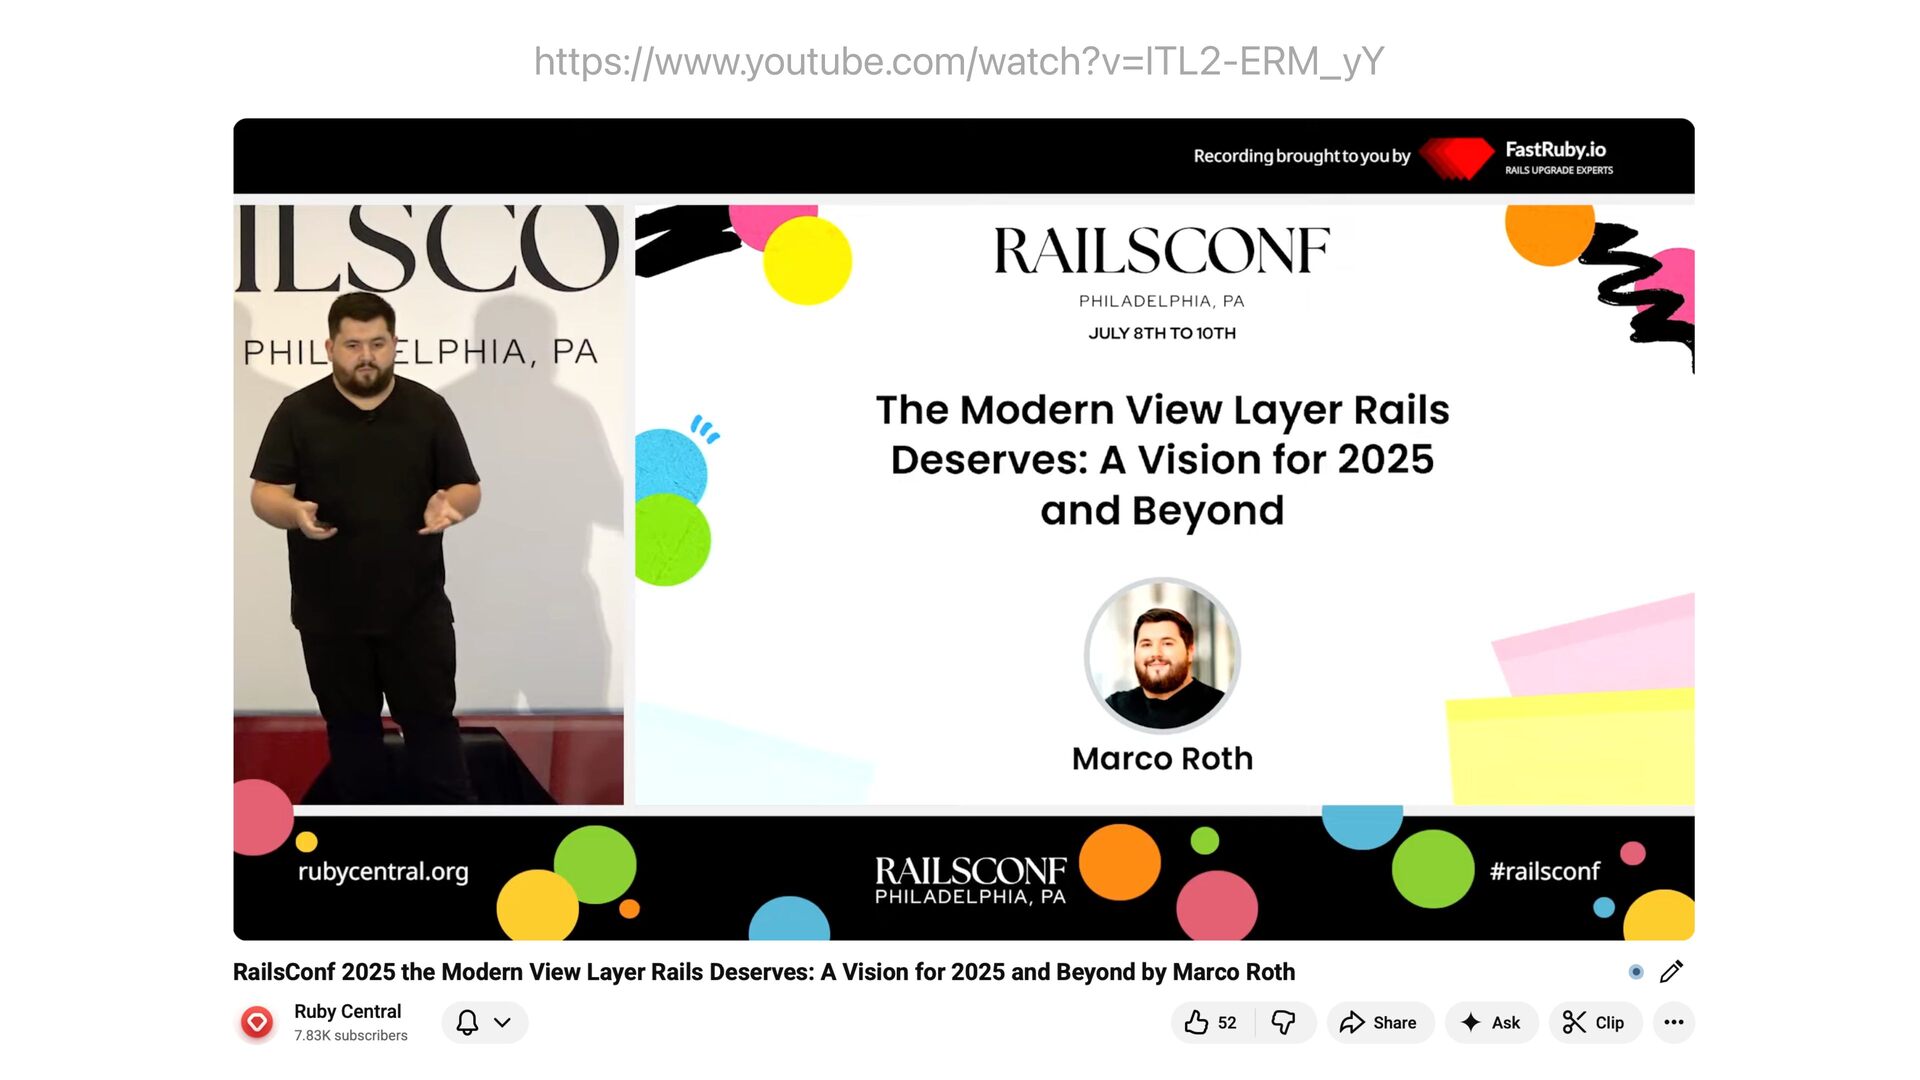The height and width of the screenshot is (1080, 1920).
Task: Click the Share arrow button
Action: 1380,1022
